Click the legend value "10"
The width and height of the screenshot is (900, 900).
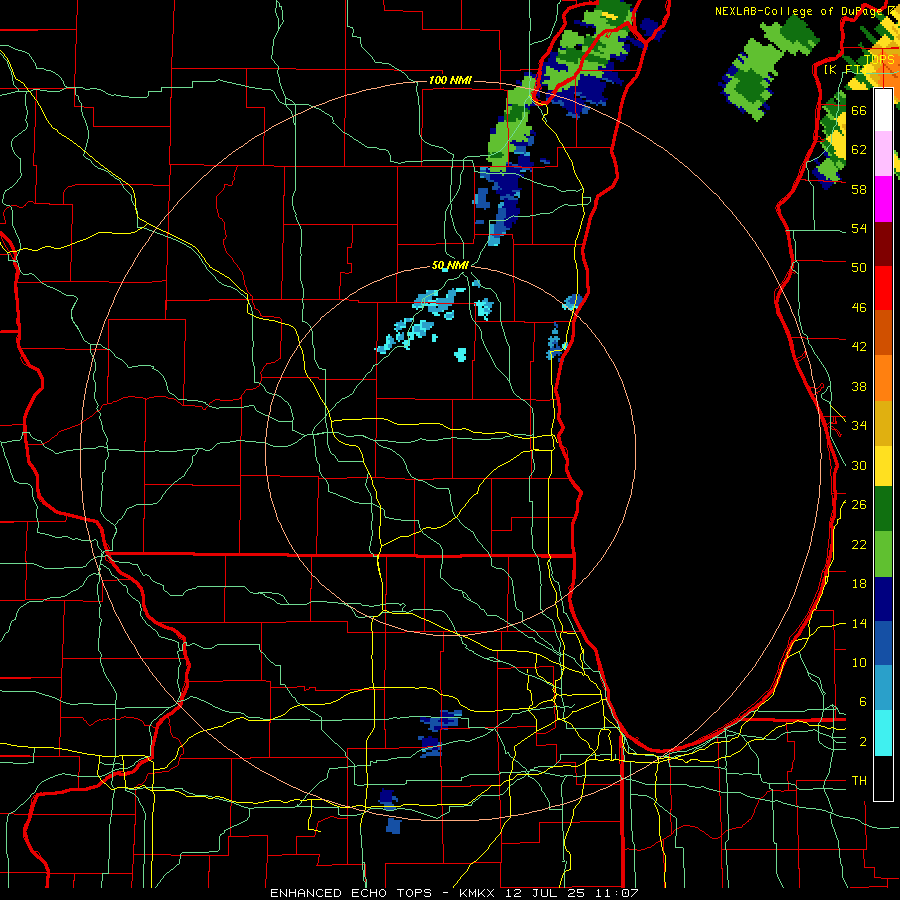[859, 662]
